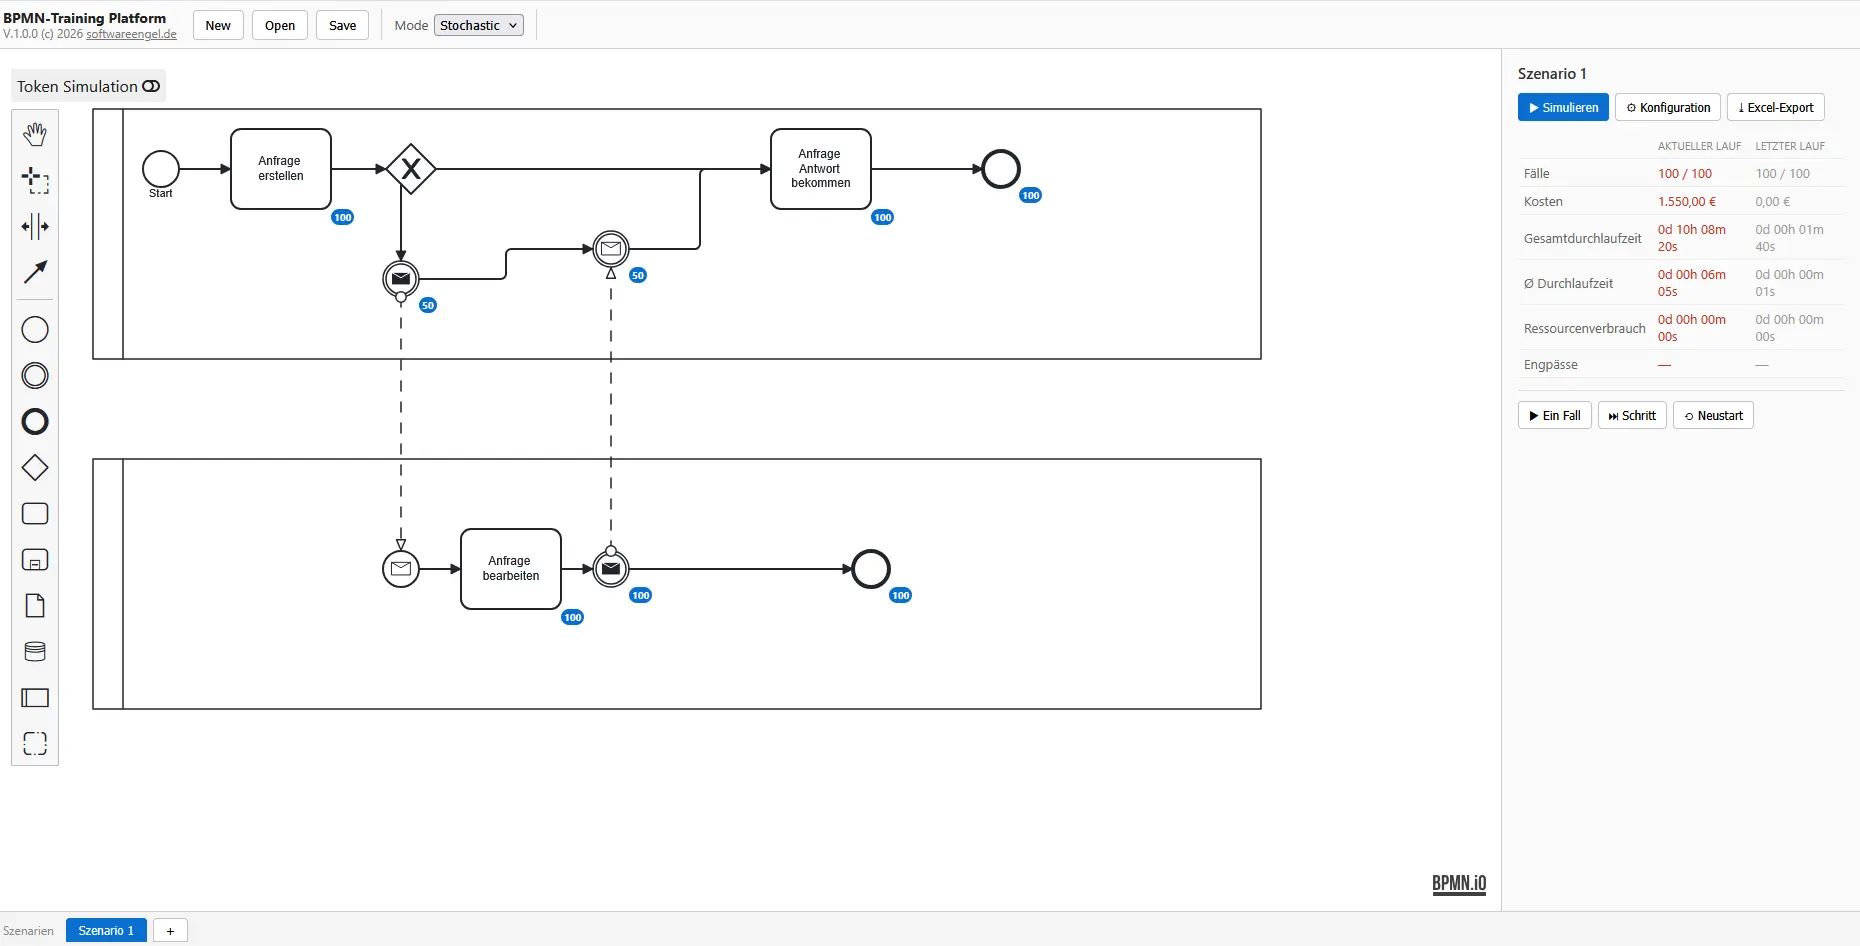Toggle Token Simulation mode
Screen dimensions: 1860x946
point(88,86)
